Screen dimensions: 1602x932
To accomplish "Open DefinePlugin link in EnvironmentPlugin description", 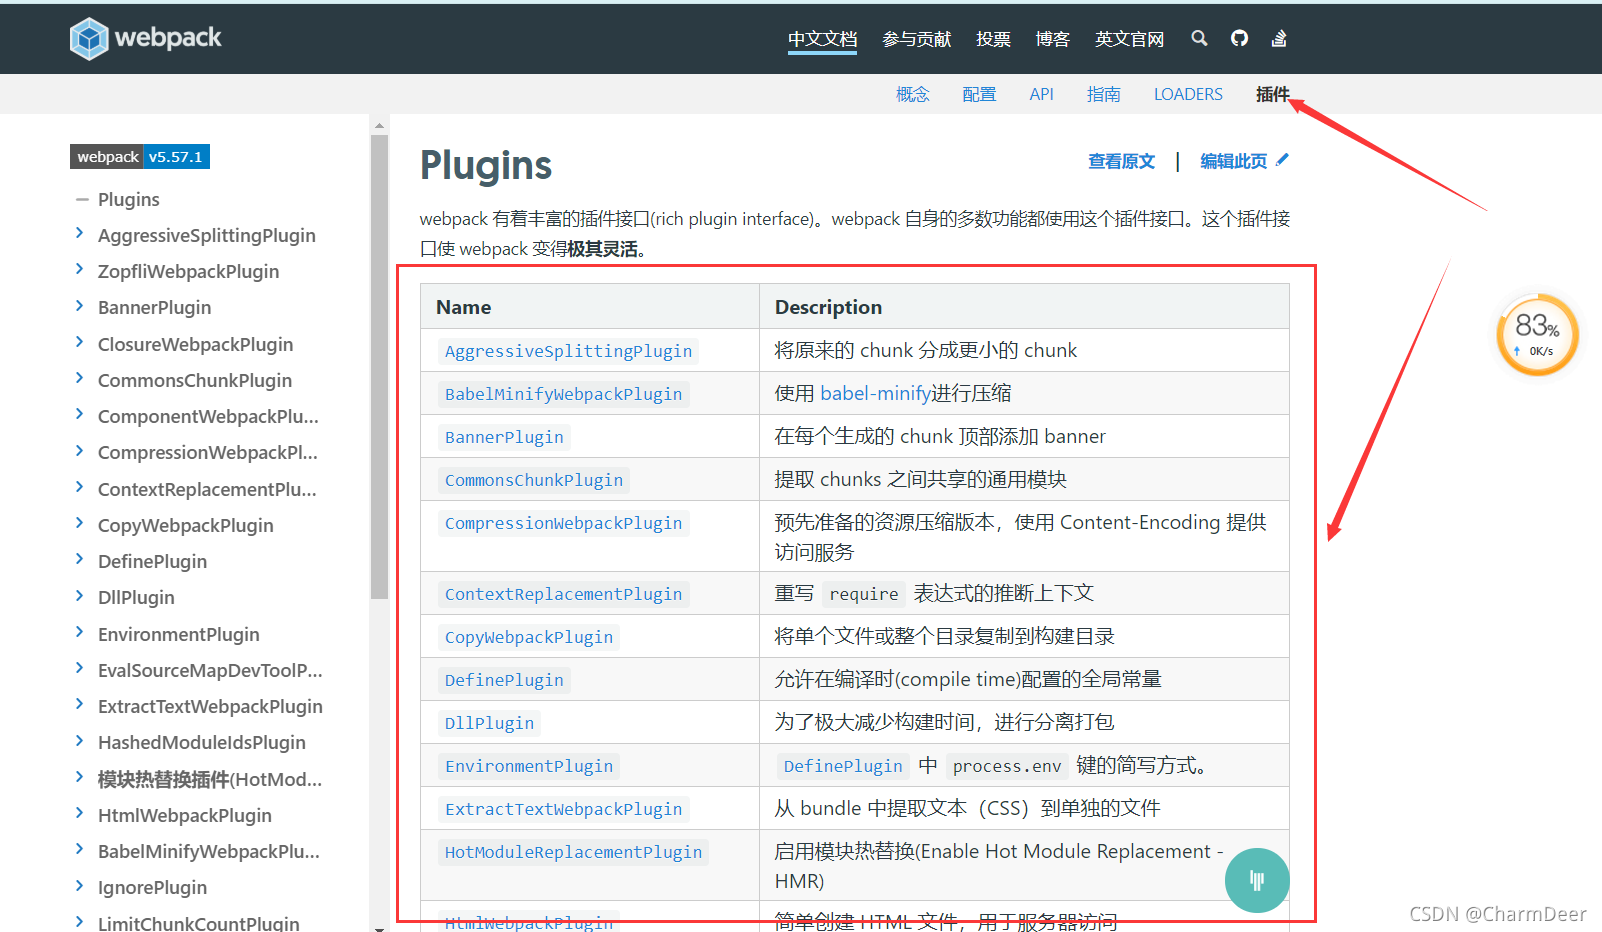I will tap(843, 766).
